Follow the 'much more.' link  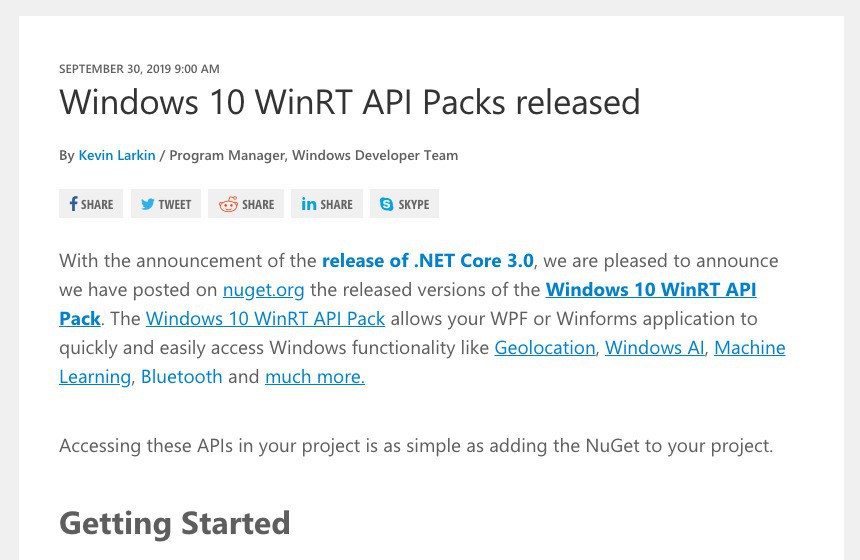coord(314,377)
